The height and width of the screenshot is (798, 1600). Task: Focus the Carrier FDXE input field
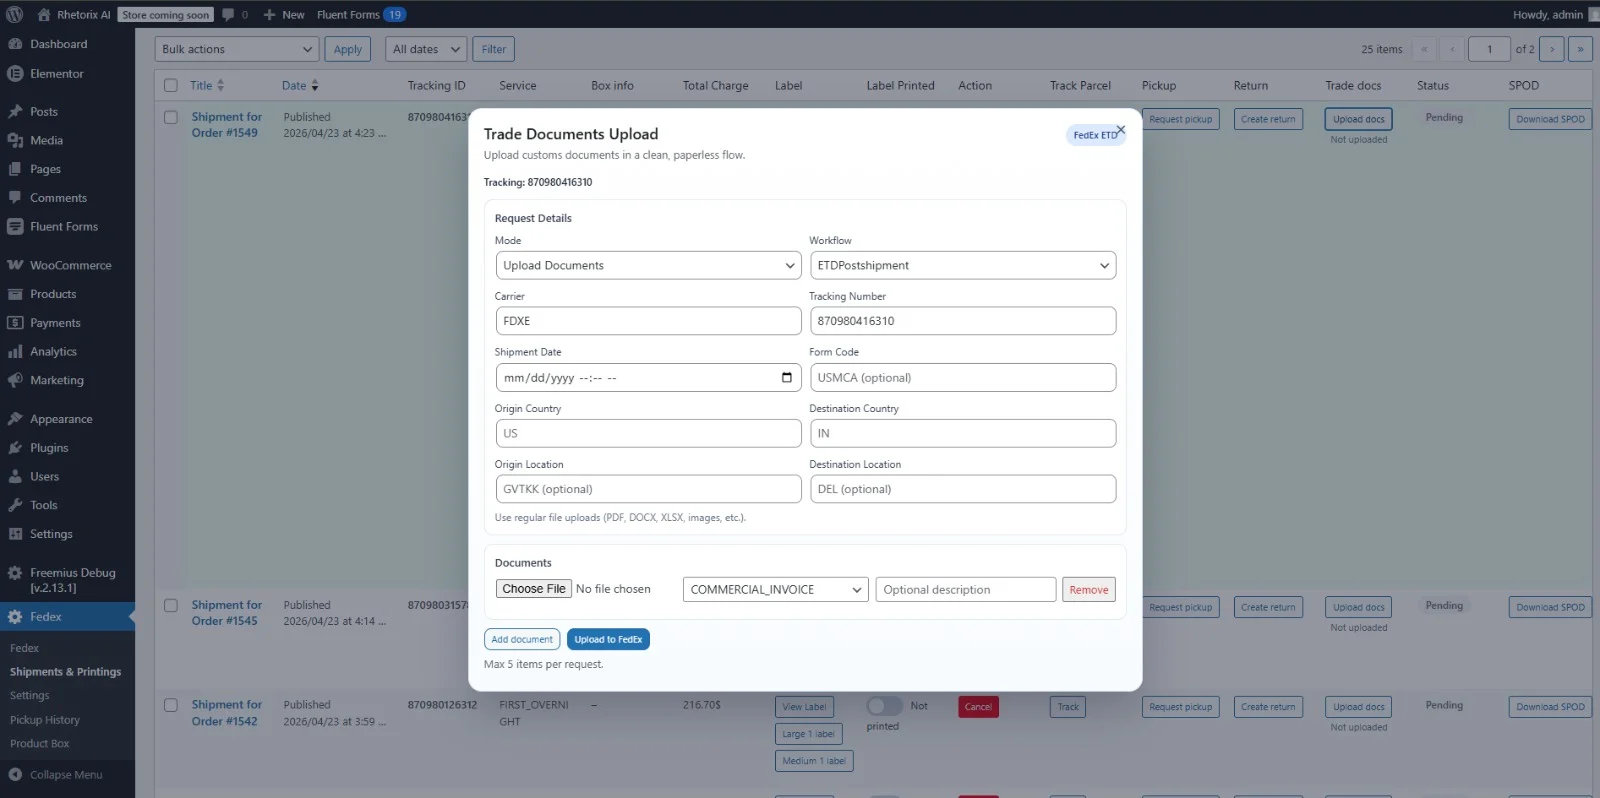point(648,321)
